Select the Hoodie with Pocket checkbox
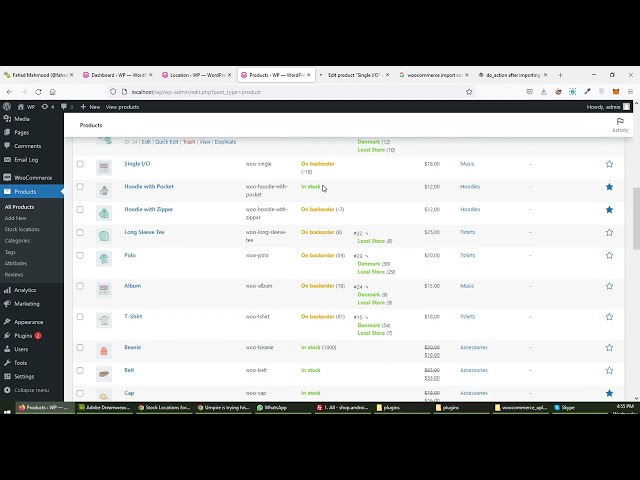 coord(80,187)
